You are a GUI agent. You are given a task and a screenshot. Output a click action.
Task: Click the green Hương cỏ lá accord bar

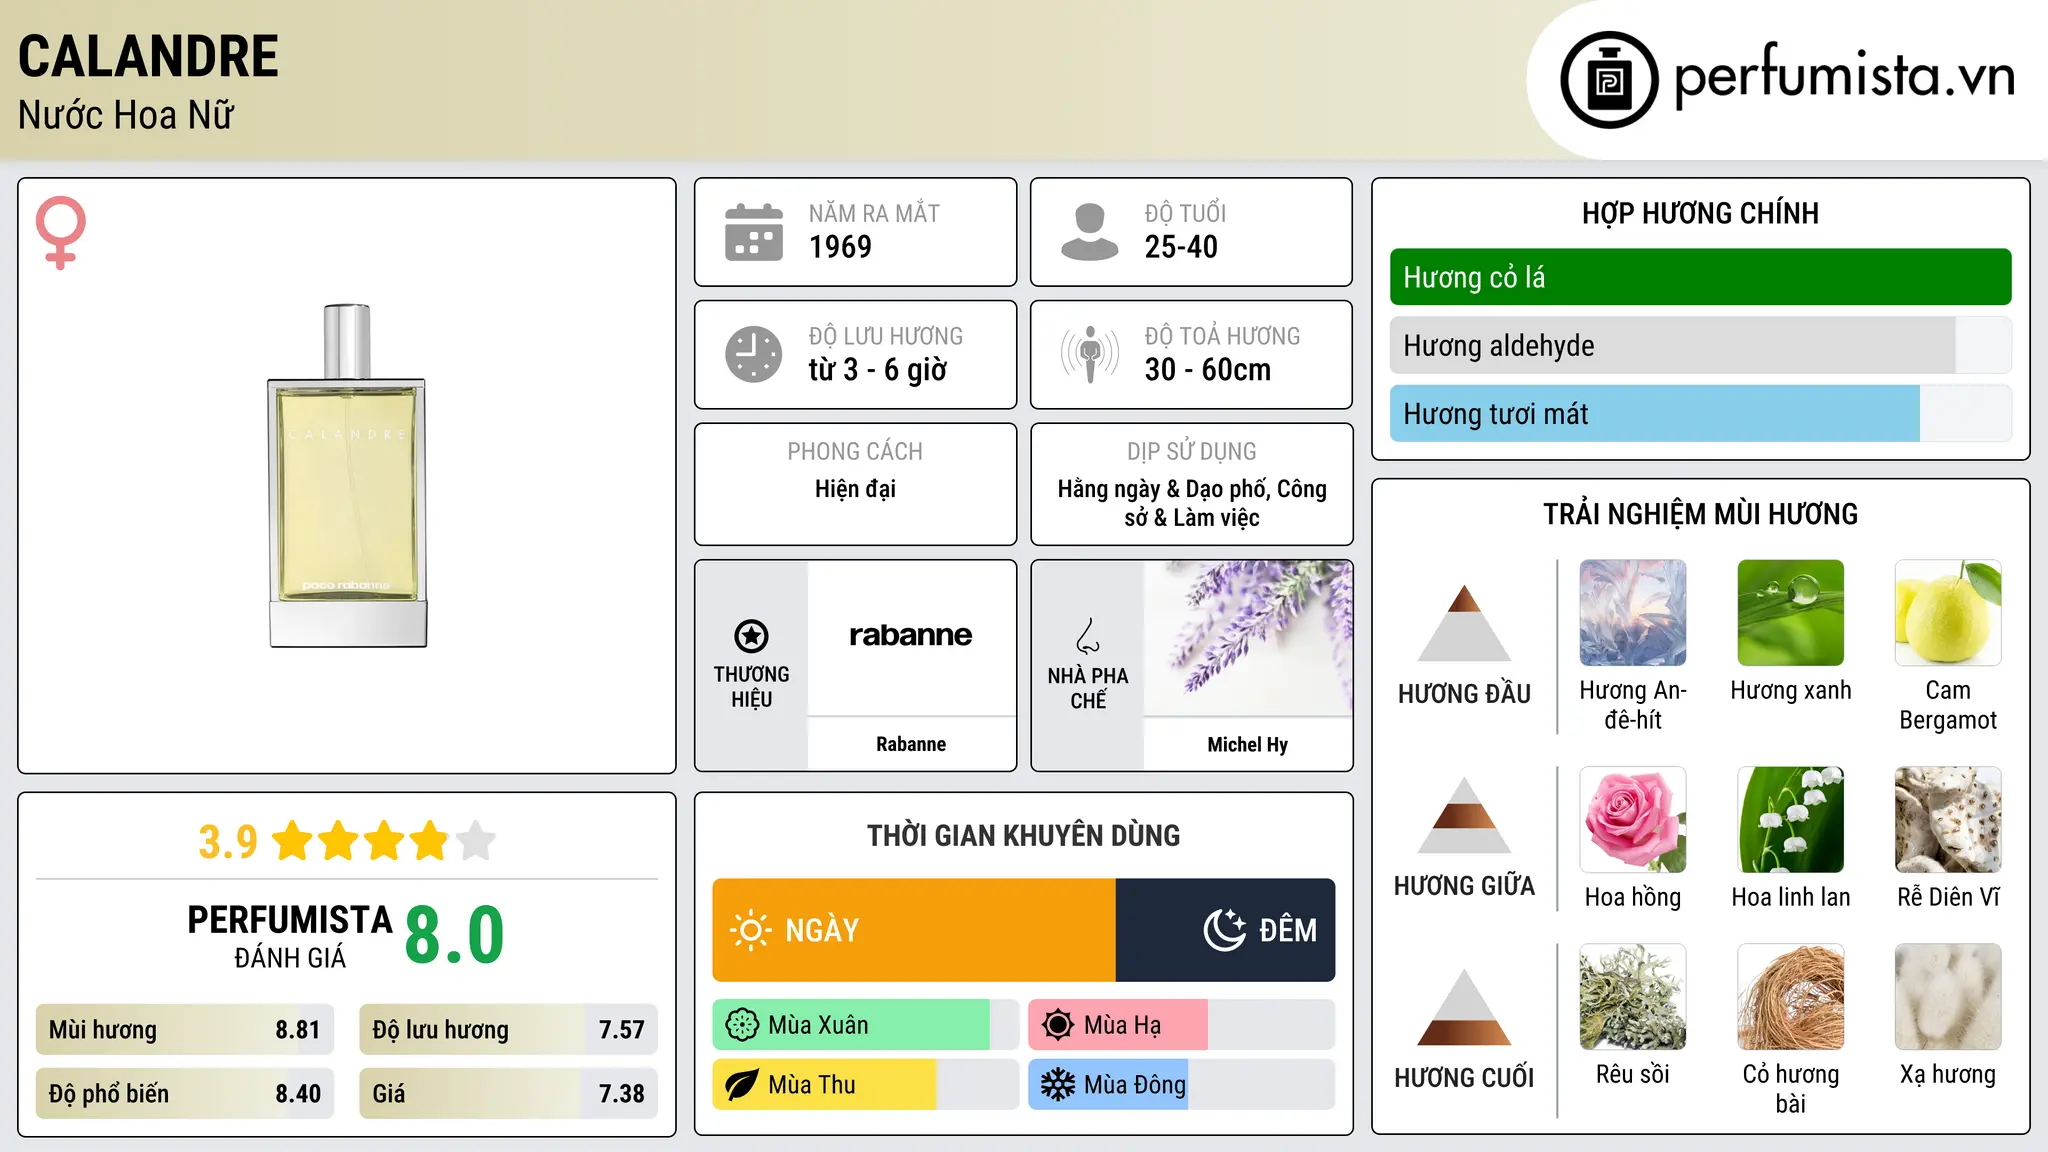[x=1701, y=277]
